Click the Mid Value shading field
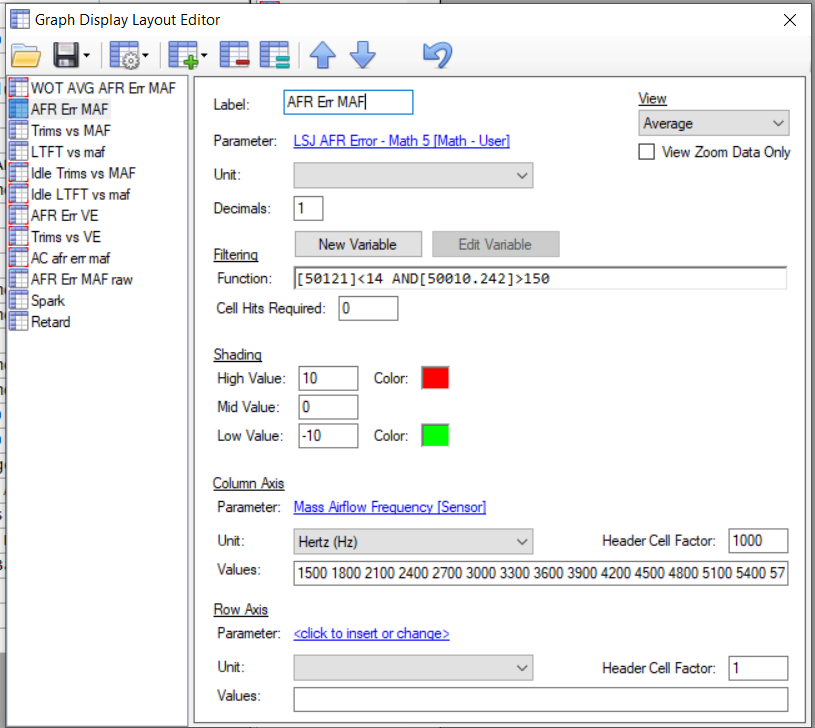Screen dimensions: 815x728 coord(328,407)
